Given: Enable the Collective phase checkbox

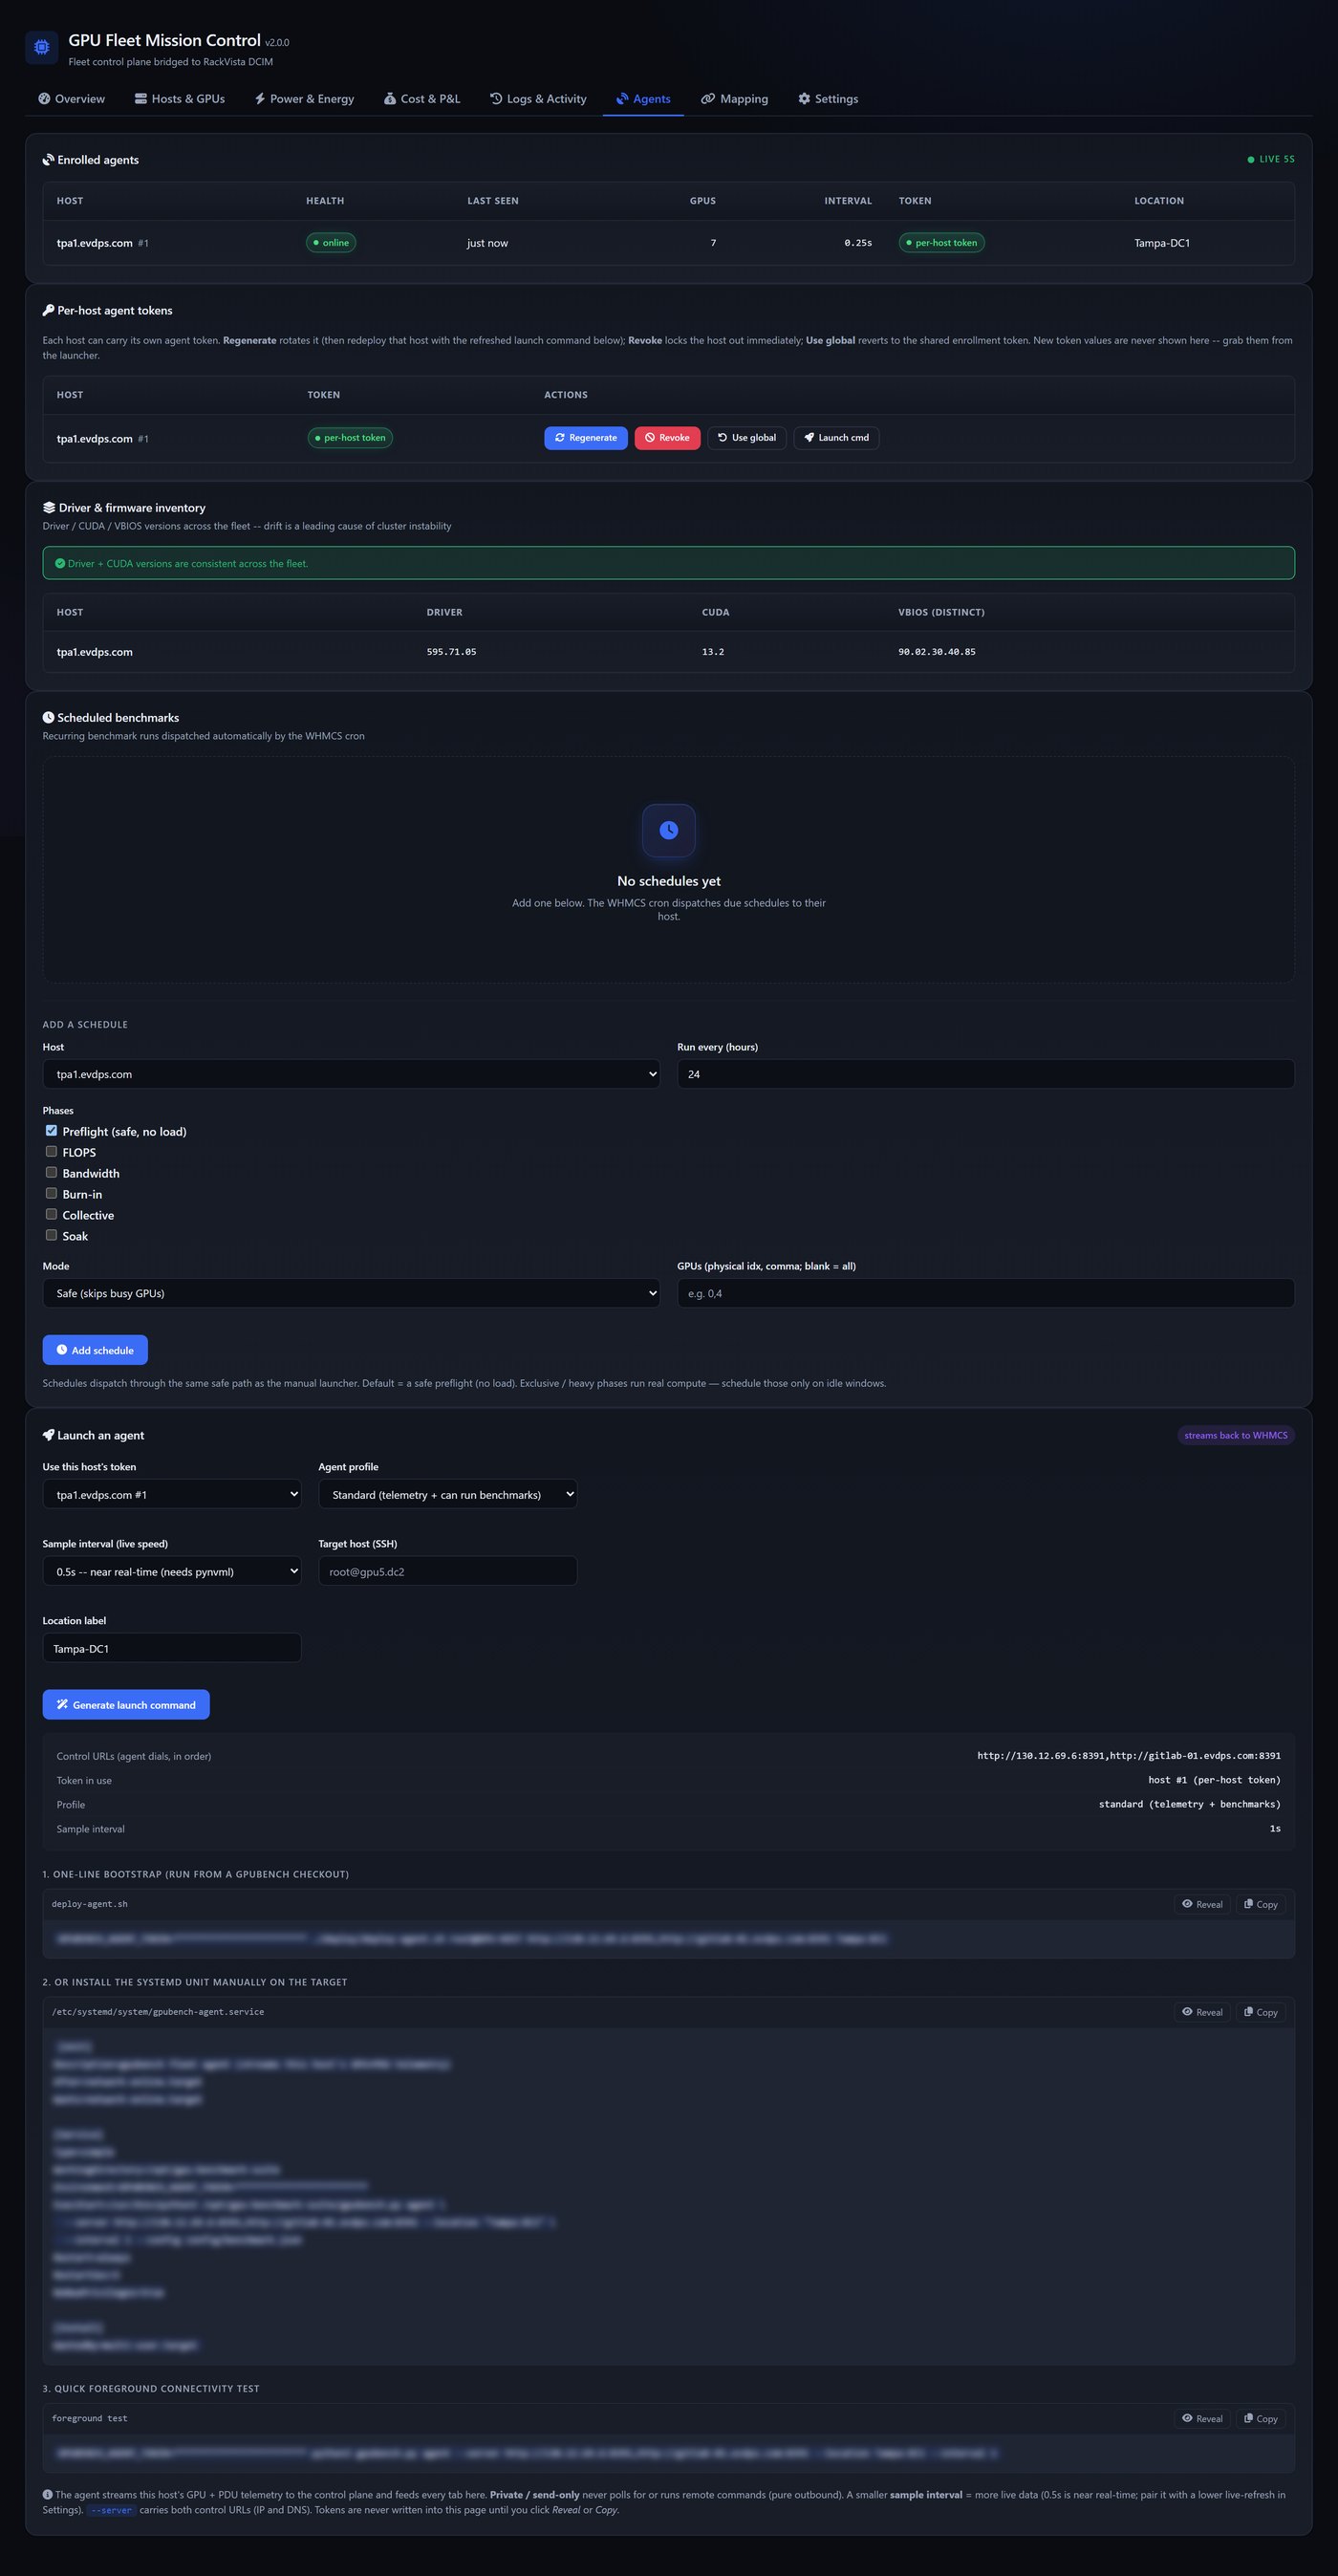Looking at the screenshot, I should (x=51, y=1215).
